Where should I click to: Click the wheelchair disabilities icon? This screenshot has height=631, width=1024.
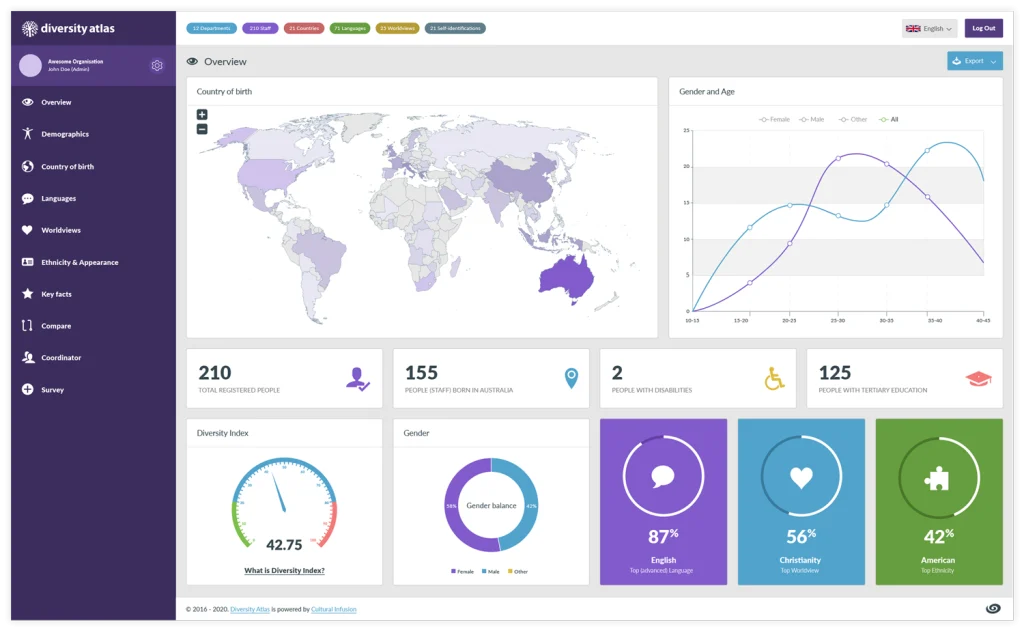point(775,379)
